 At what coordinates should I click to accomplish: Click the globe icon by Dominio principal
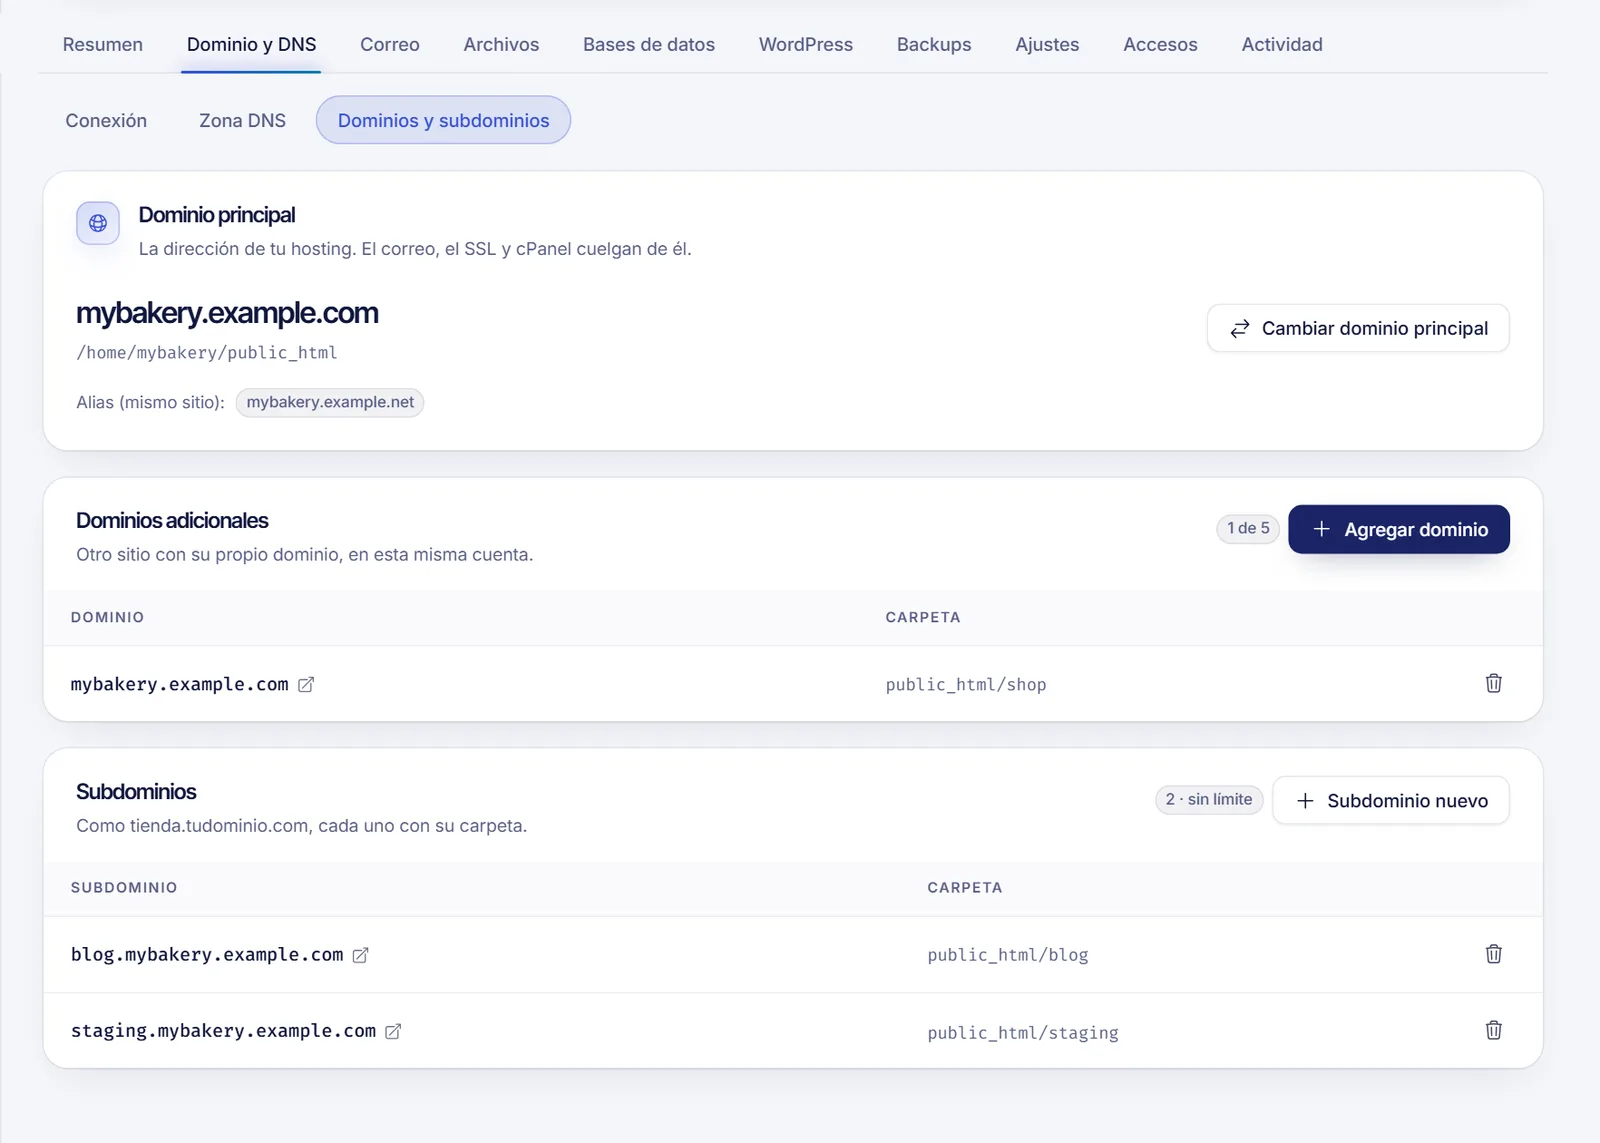pyautogui.click(x=98, y=223)
